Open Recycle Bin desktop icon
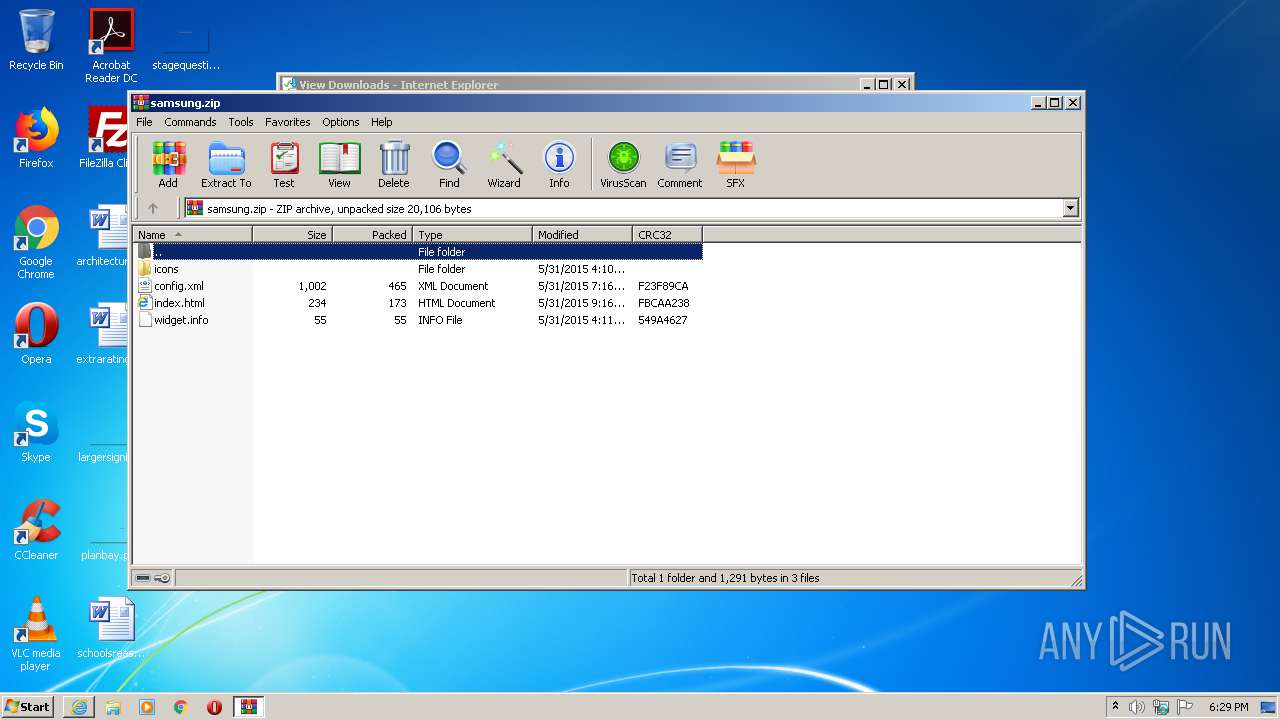 [x=36, y=40]
